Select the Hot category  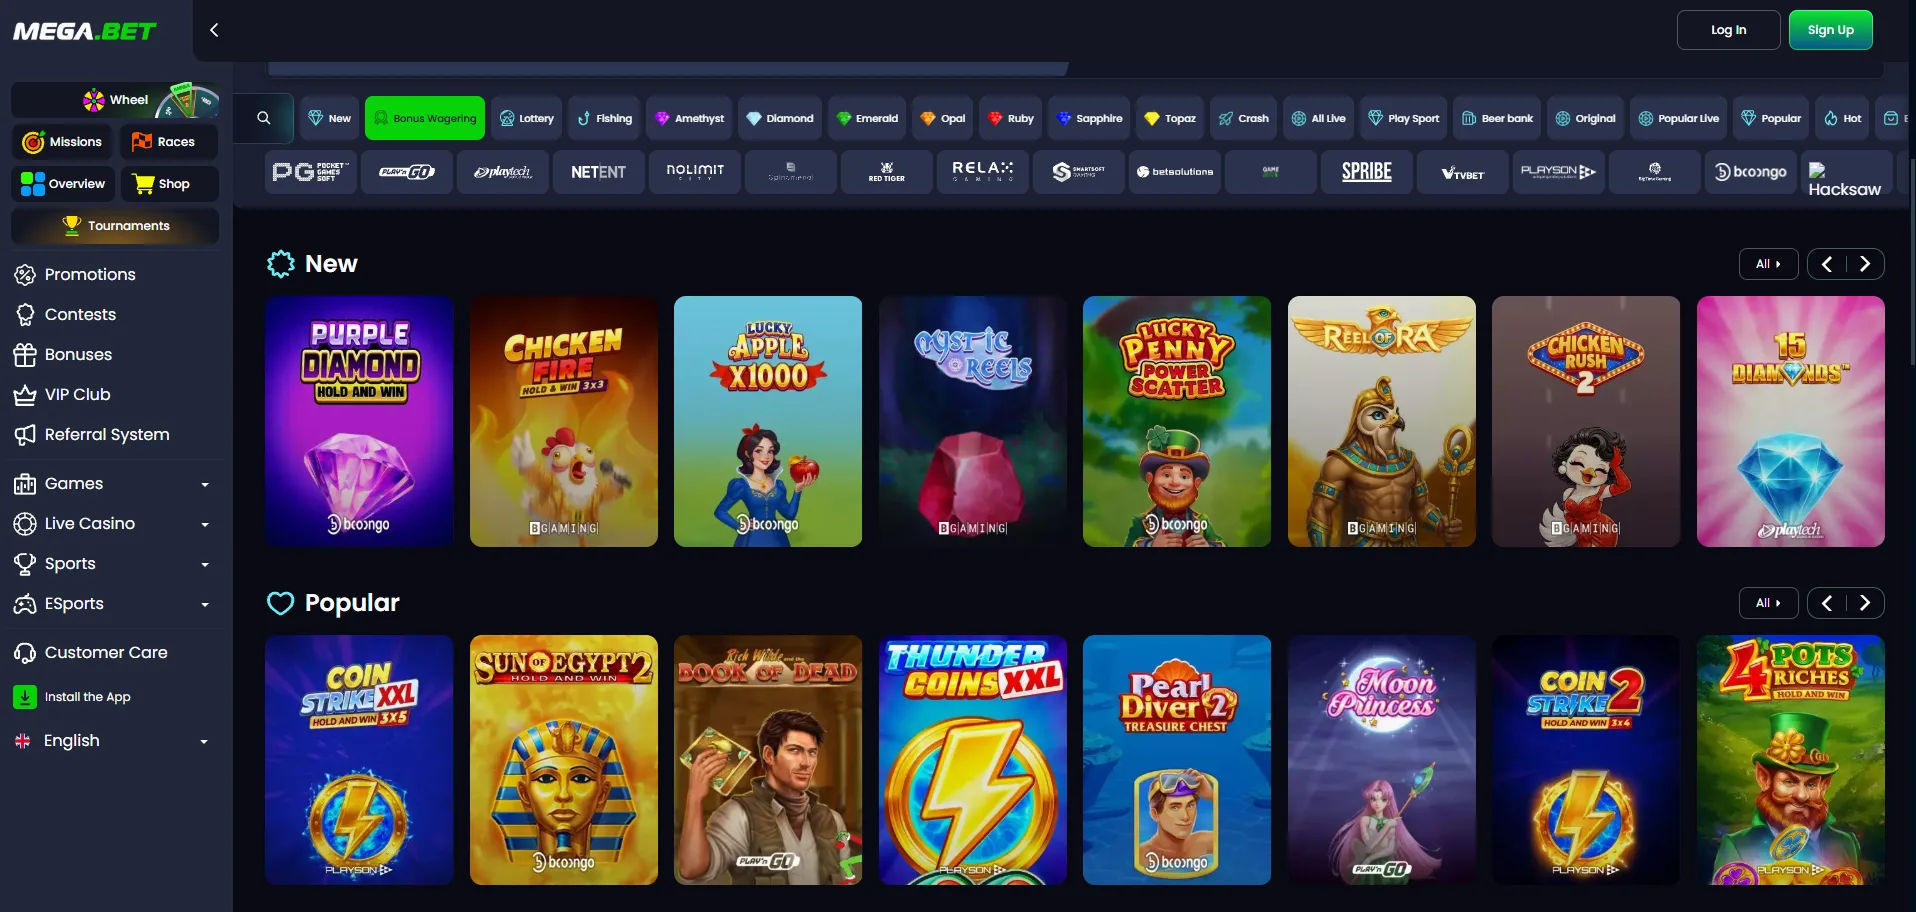1842,118
